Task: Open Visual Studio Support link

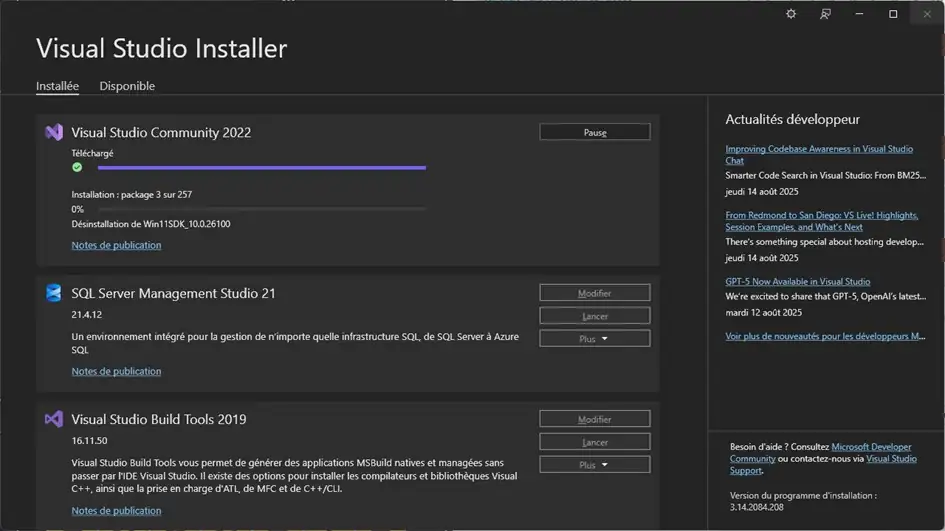Action: point(823,464)
